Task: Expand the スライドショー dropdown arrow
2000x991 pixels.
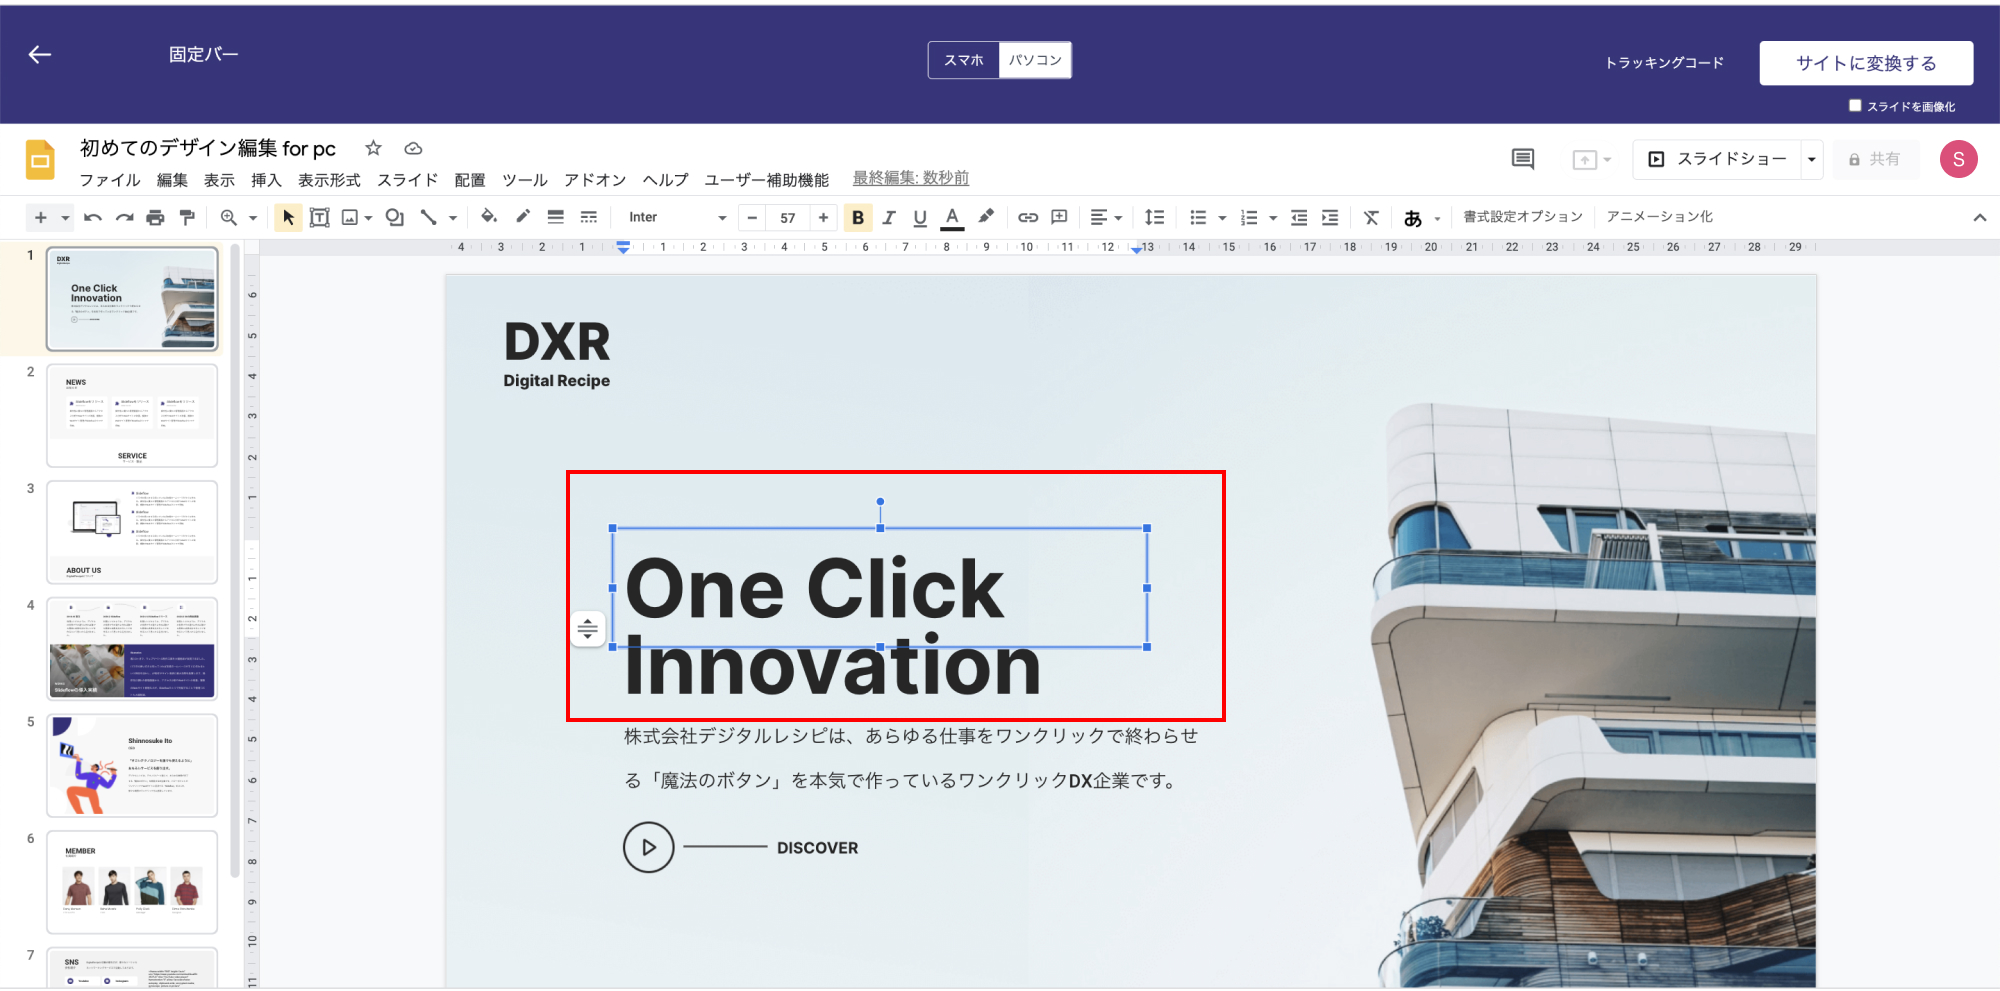Action: pyautogui.click(x=1811, y=159)
